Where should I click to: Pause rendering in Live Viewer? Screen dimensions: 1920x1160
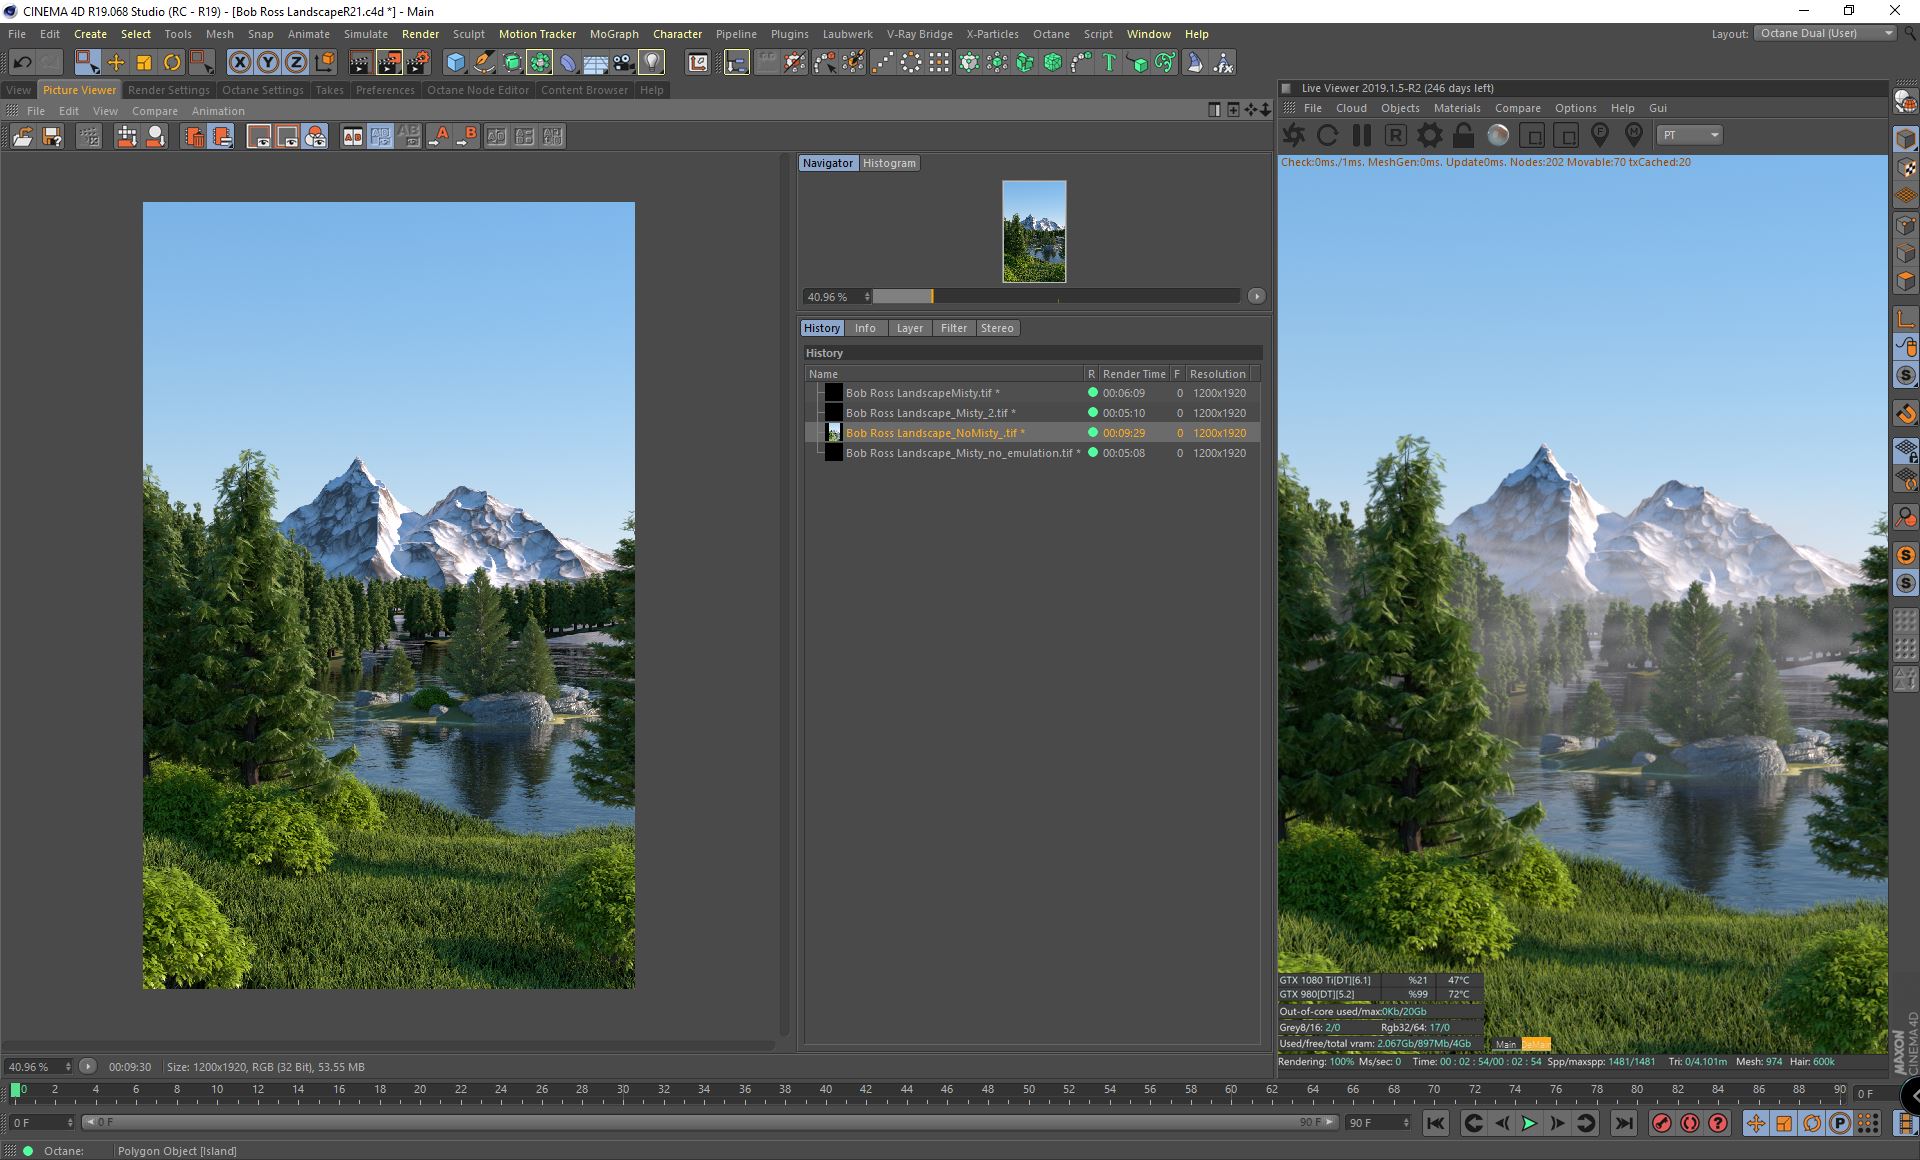[1361, 135]
